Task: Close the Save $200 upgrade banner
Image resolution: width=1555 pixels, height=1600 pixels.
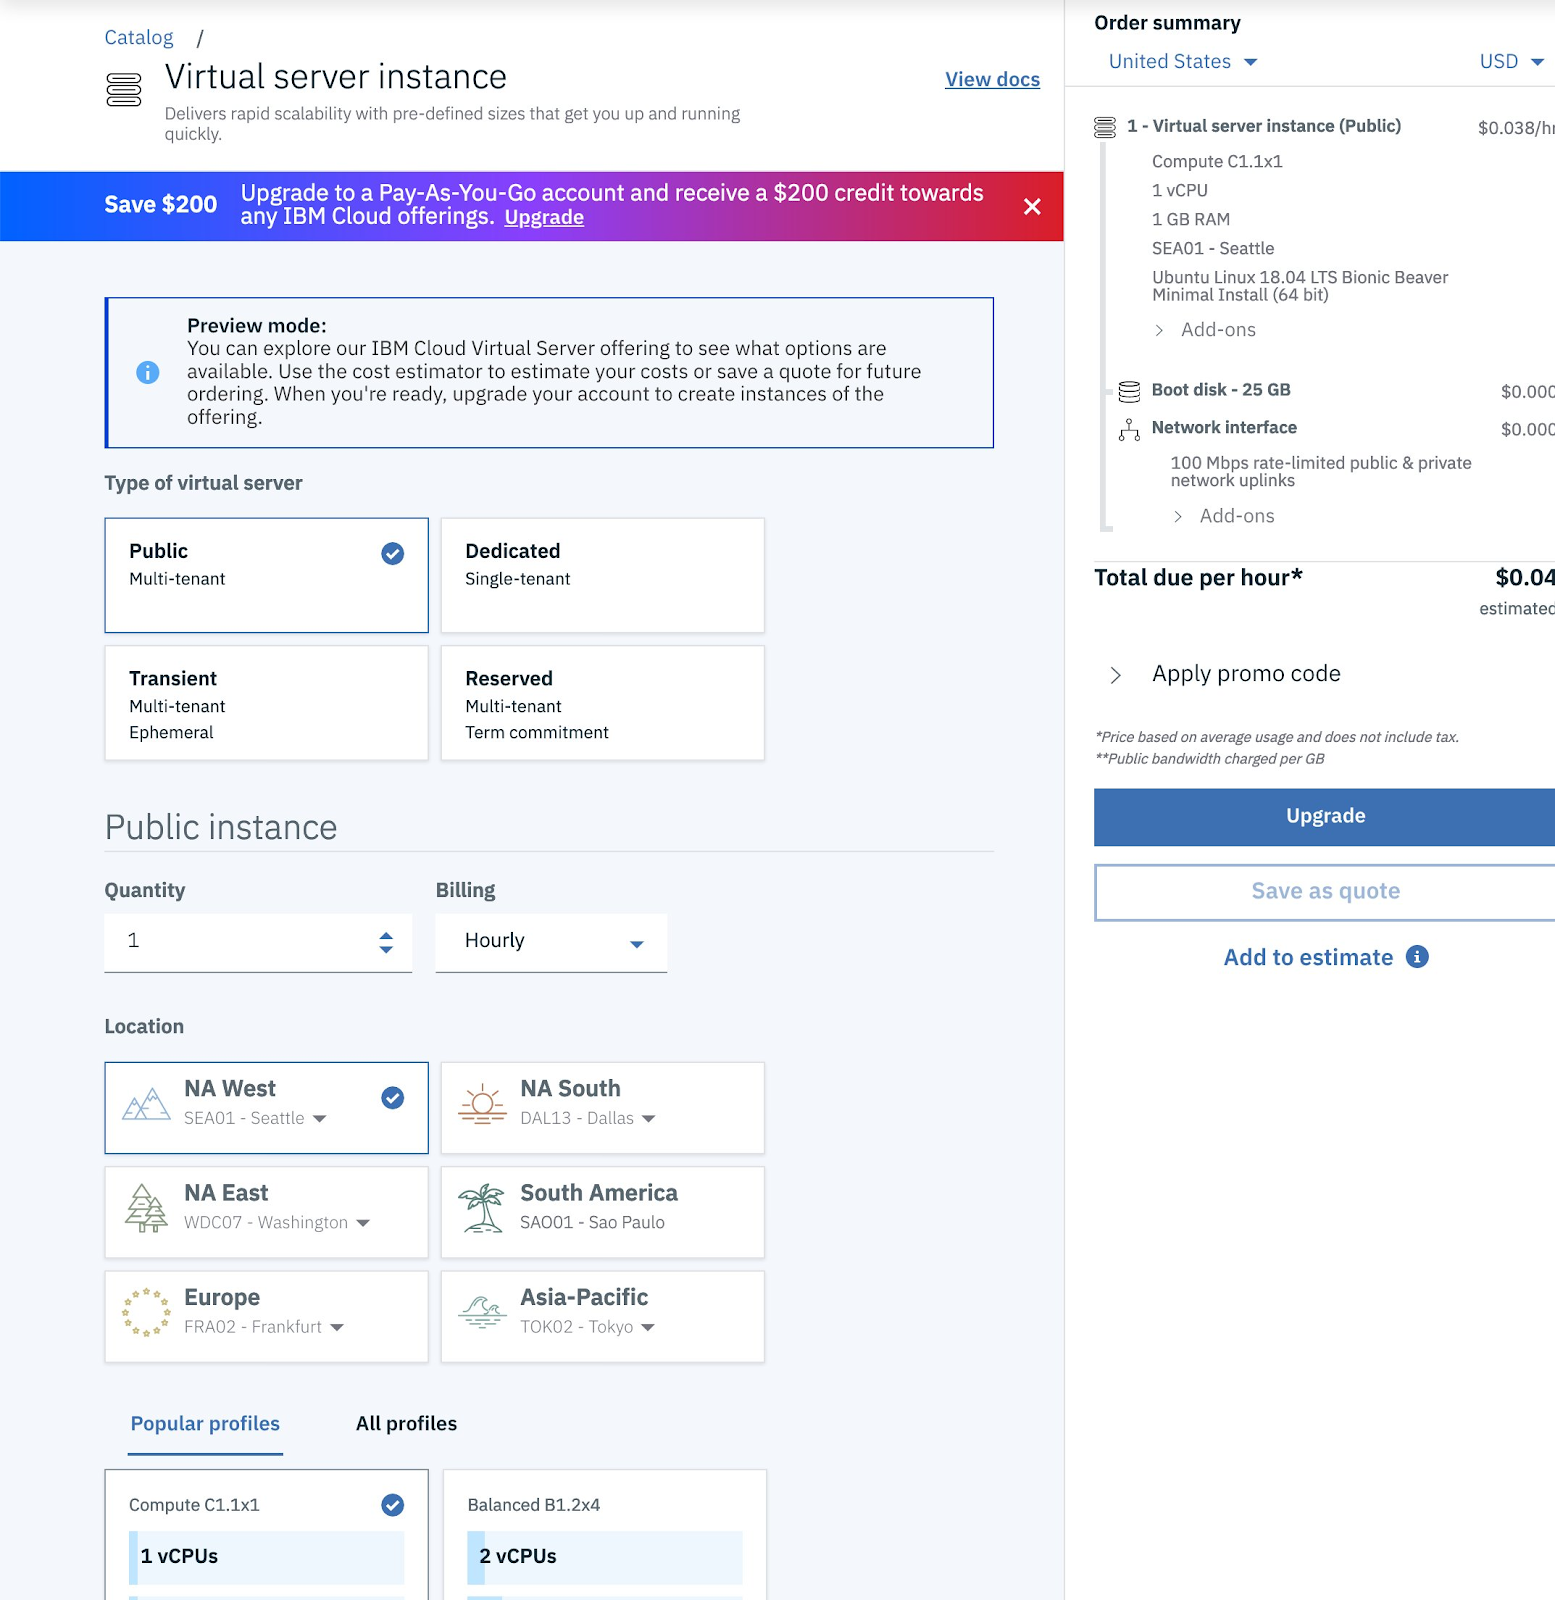Action: coord(1032,206)
